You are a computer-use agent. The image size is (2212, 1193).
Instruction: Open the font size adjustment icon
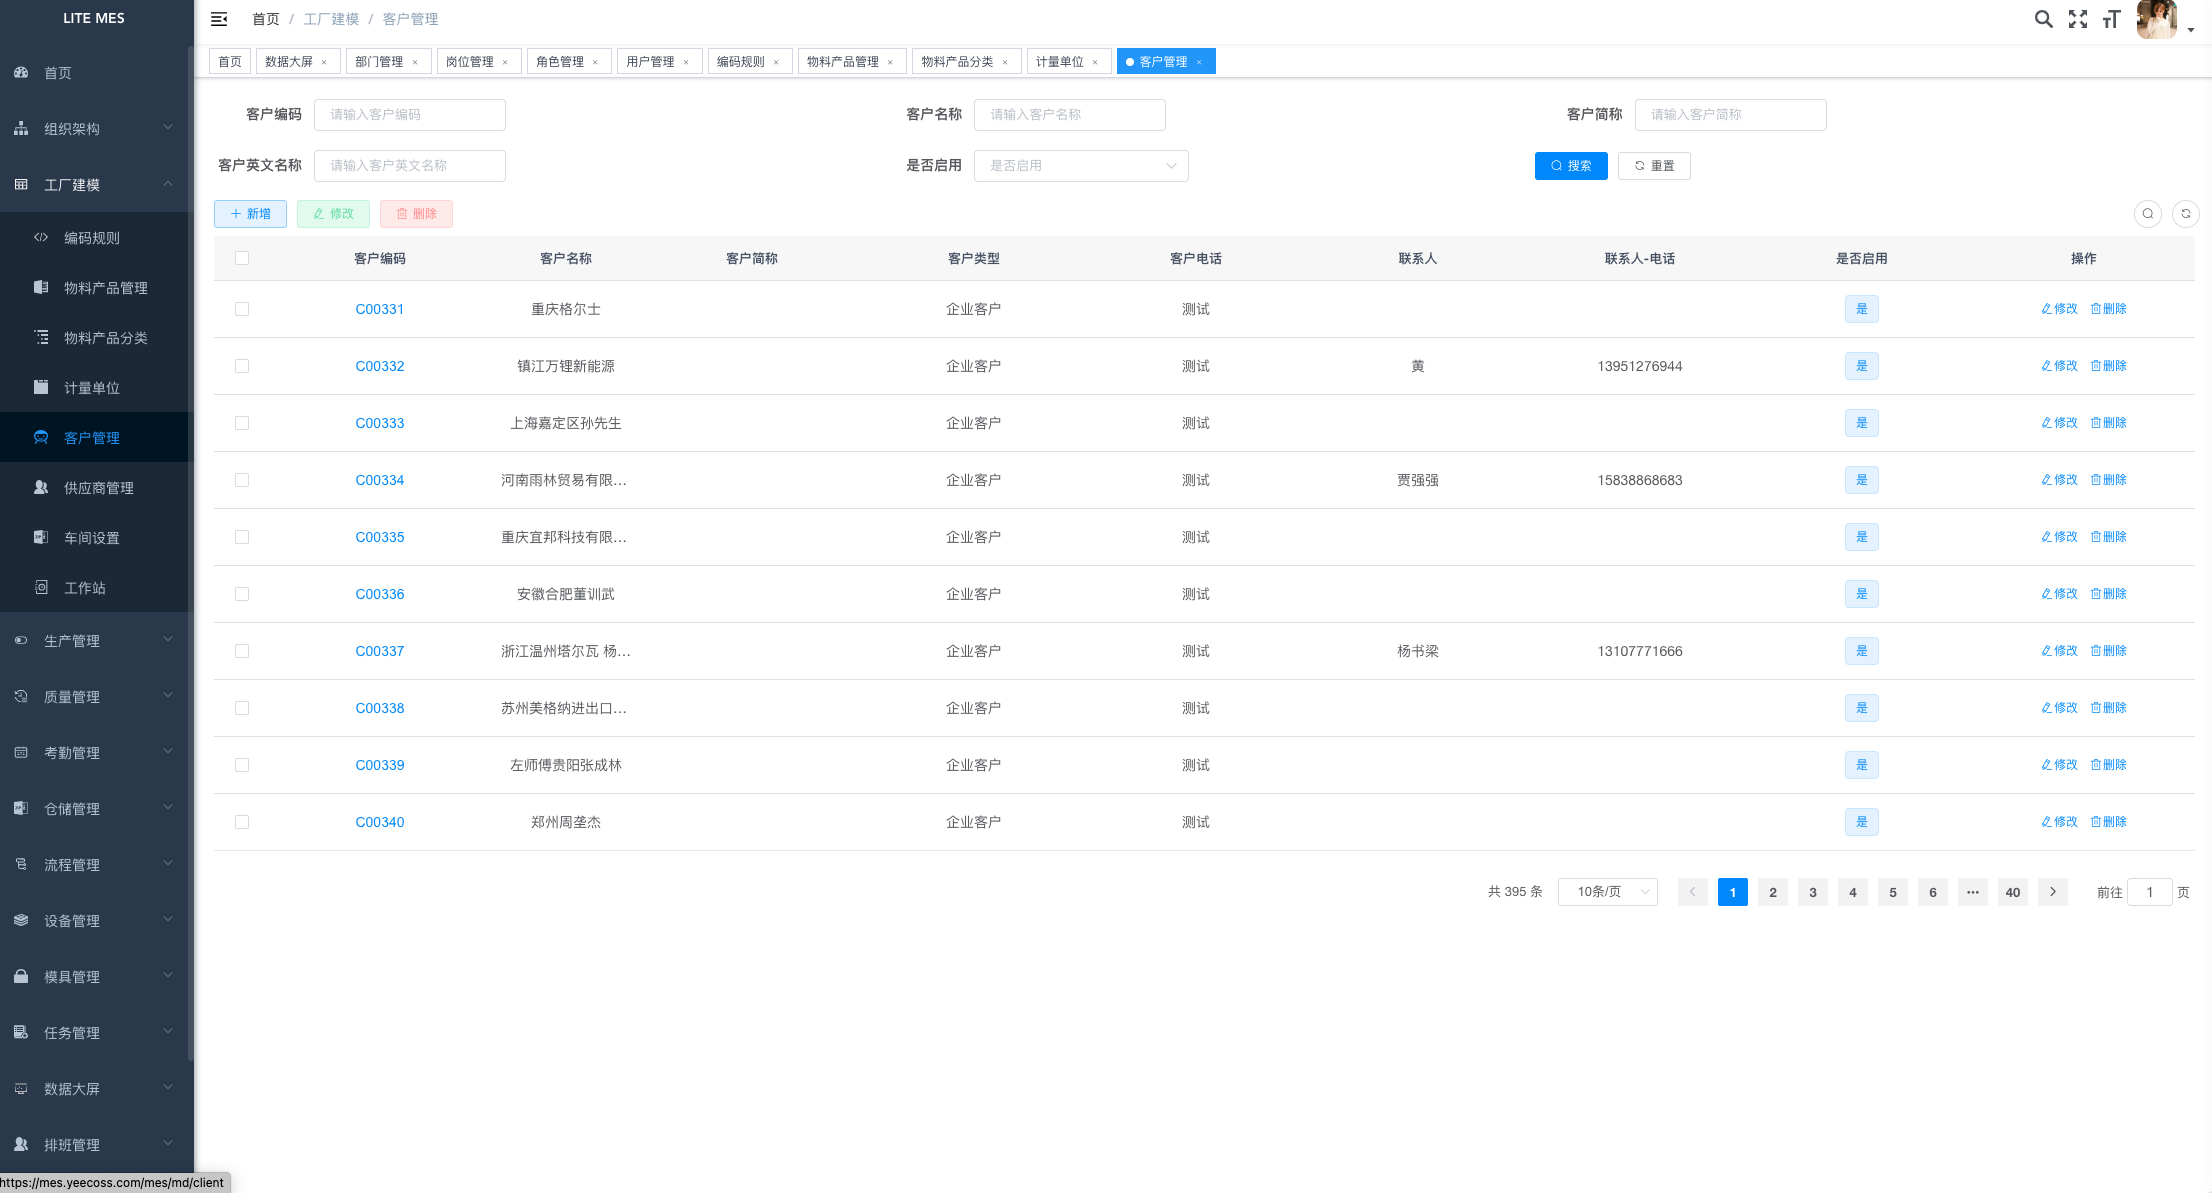[x=2112, y=19]
